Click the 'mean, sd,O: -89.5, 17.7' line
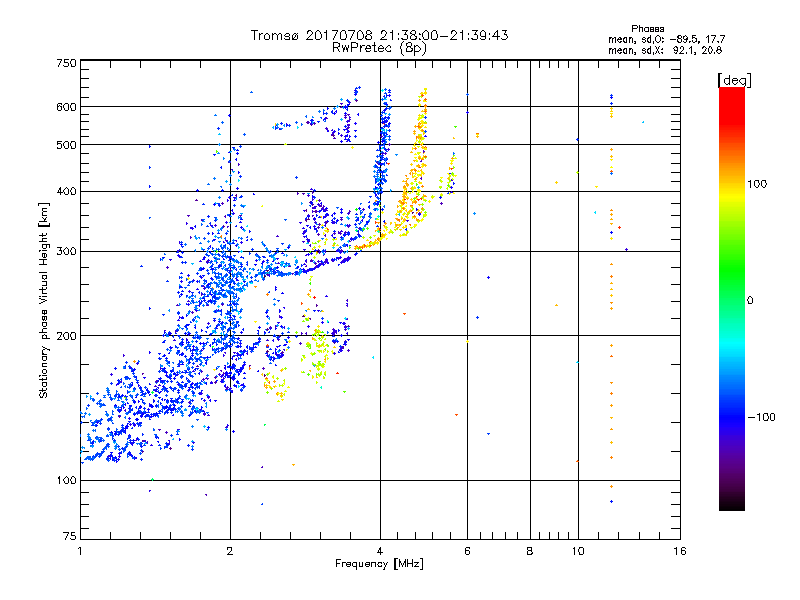 pos(666,39)
